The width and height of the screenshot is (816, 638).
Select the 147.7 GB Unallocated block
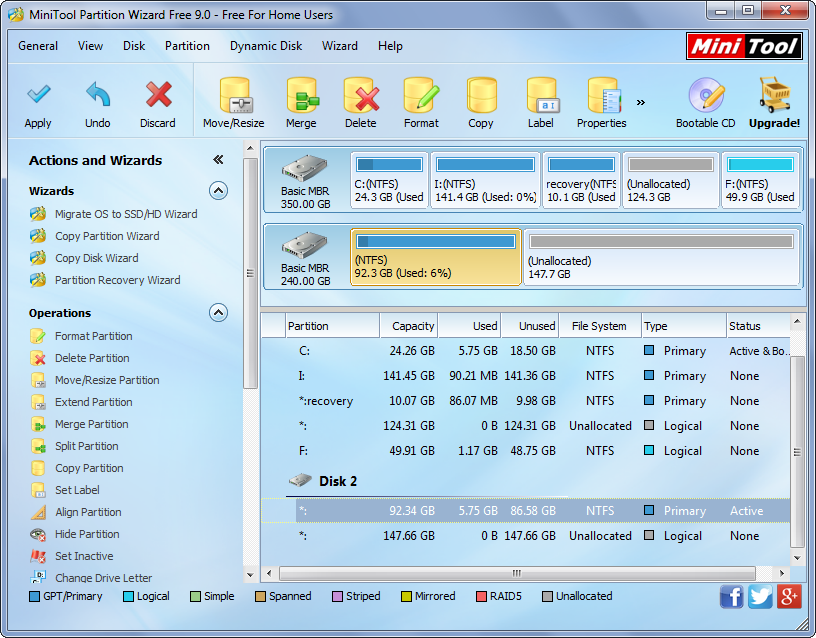pyautogui.click(x=661, y=257)
